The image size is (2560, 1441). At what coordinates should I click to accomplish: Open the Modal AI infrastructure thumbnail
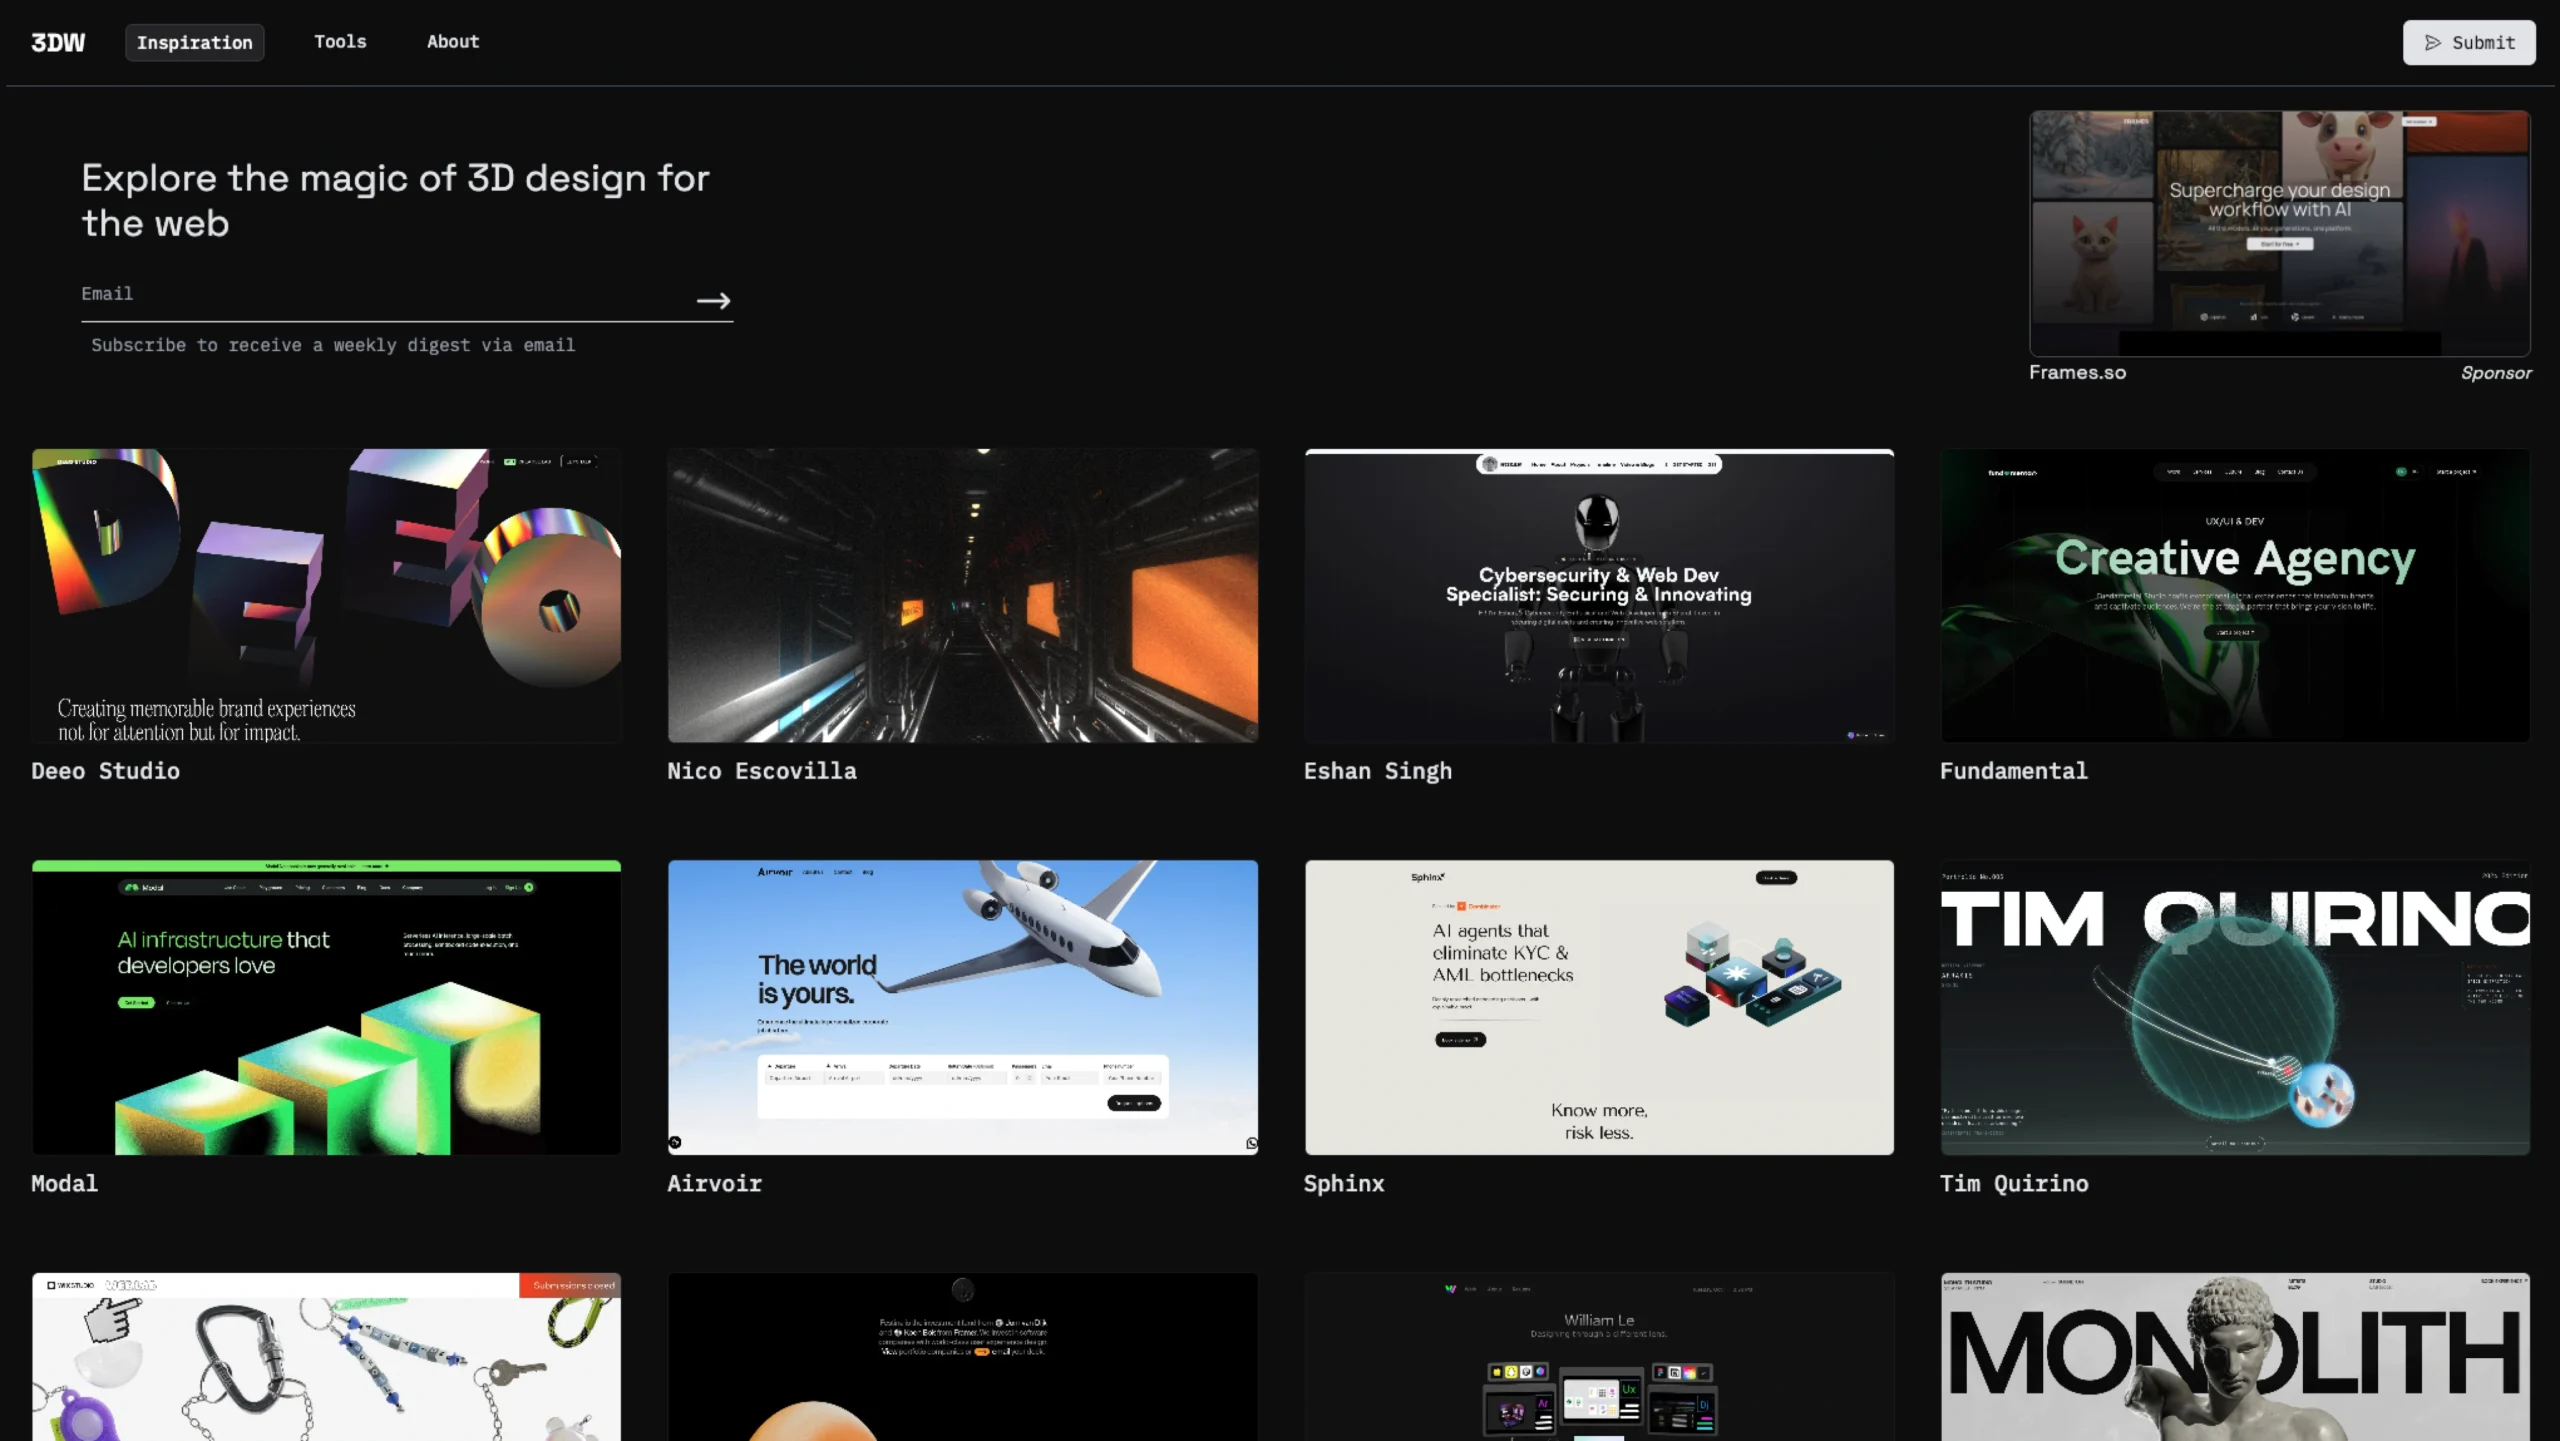coord(327,1007)
